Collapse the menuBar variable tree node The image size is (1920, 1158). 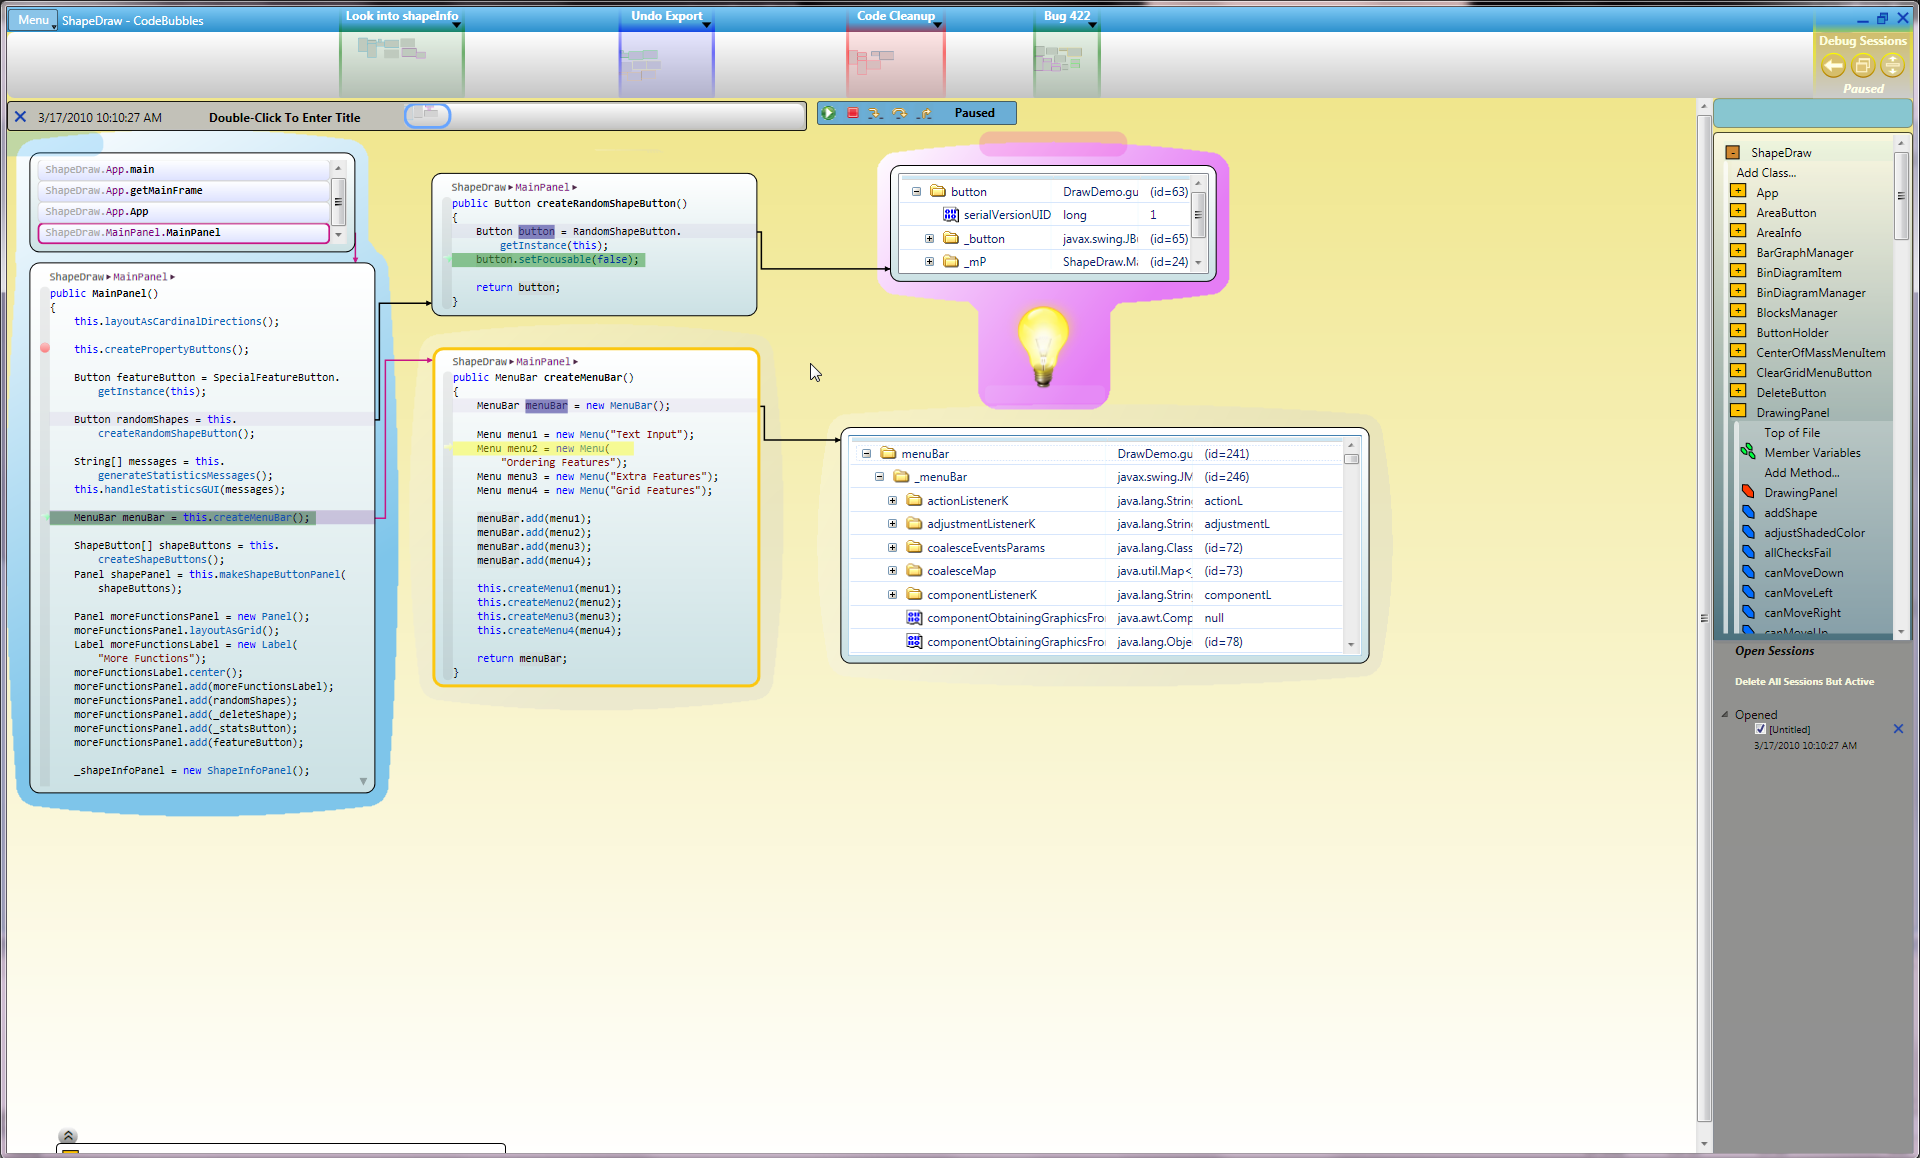point(866,453)
